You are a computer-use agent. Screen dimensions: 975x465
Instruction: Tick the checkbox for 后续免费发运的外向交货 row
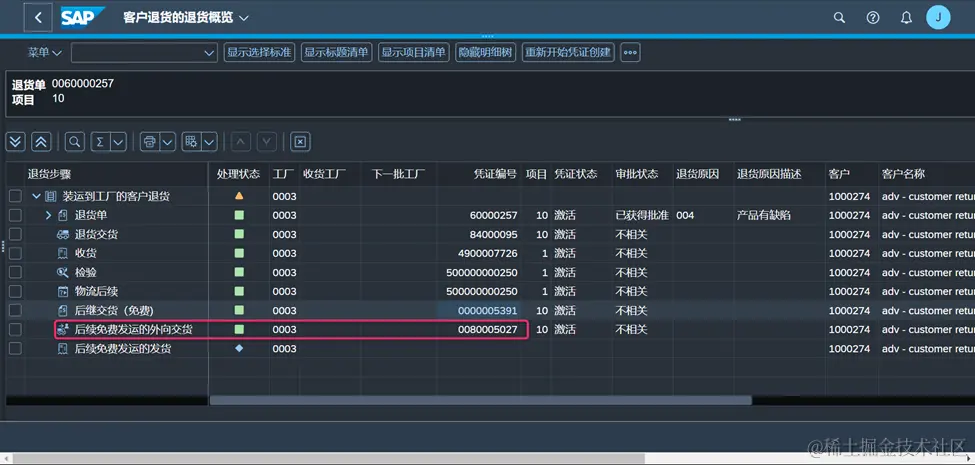(15, 329)
